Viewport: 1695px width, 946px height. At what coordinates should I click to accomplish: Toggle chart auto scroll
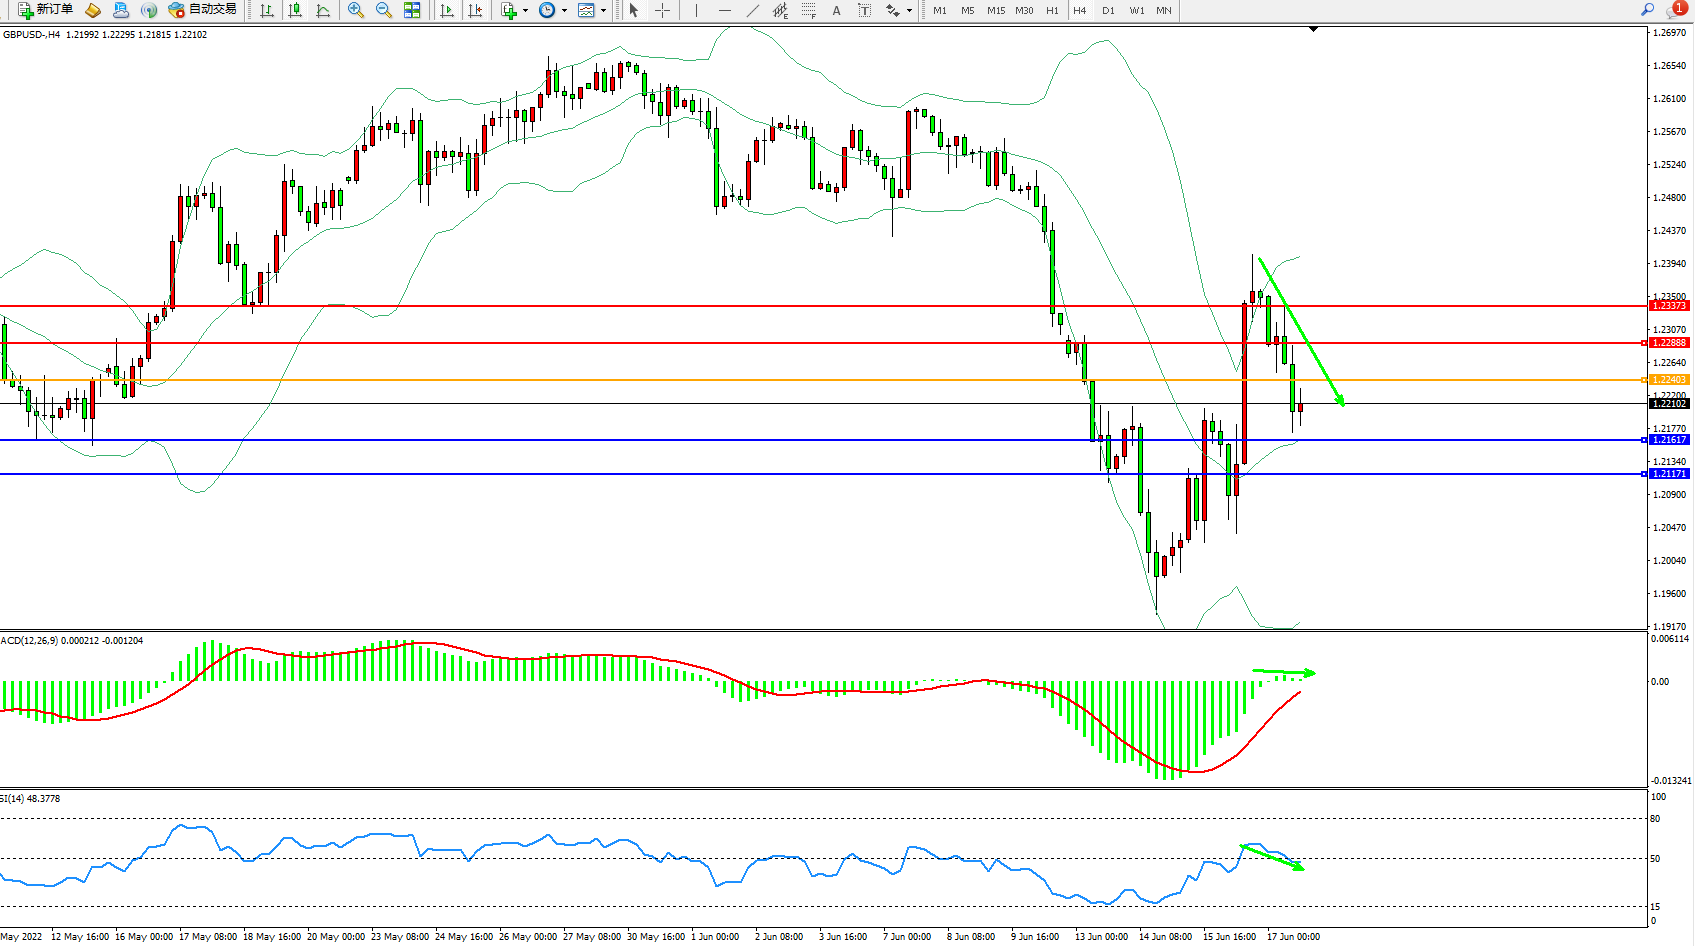447,10
